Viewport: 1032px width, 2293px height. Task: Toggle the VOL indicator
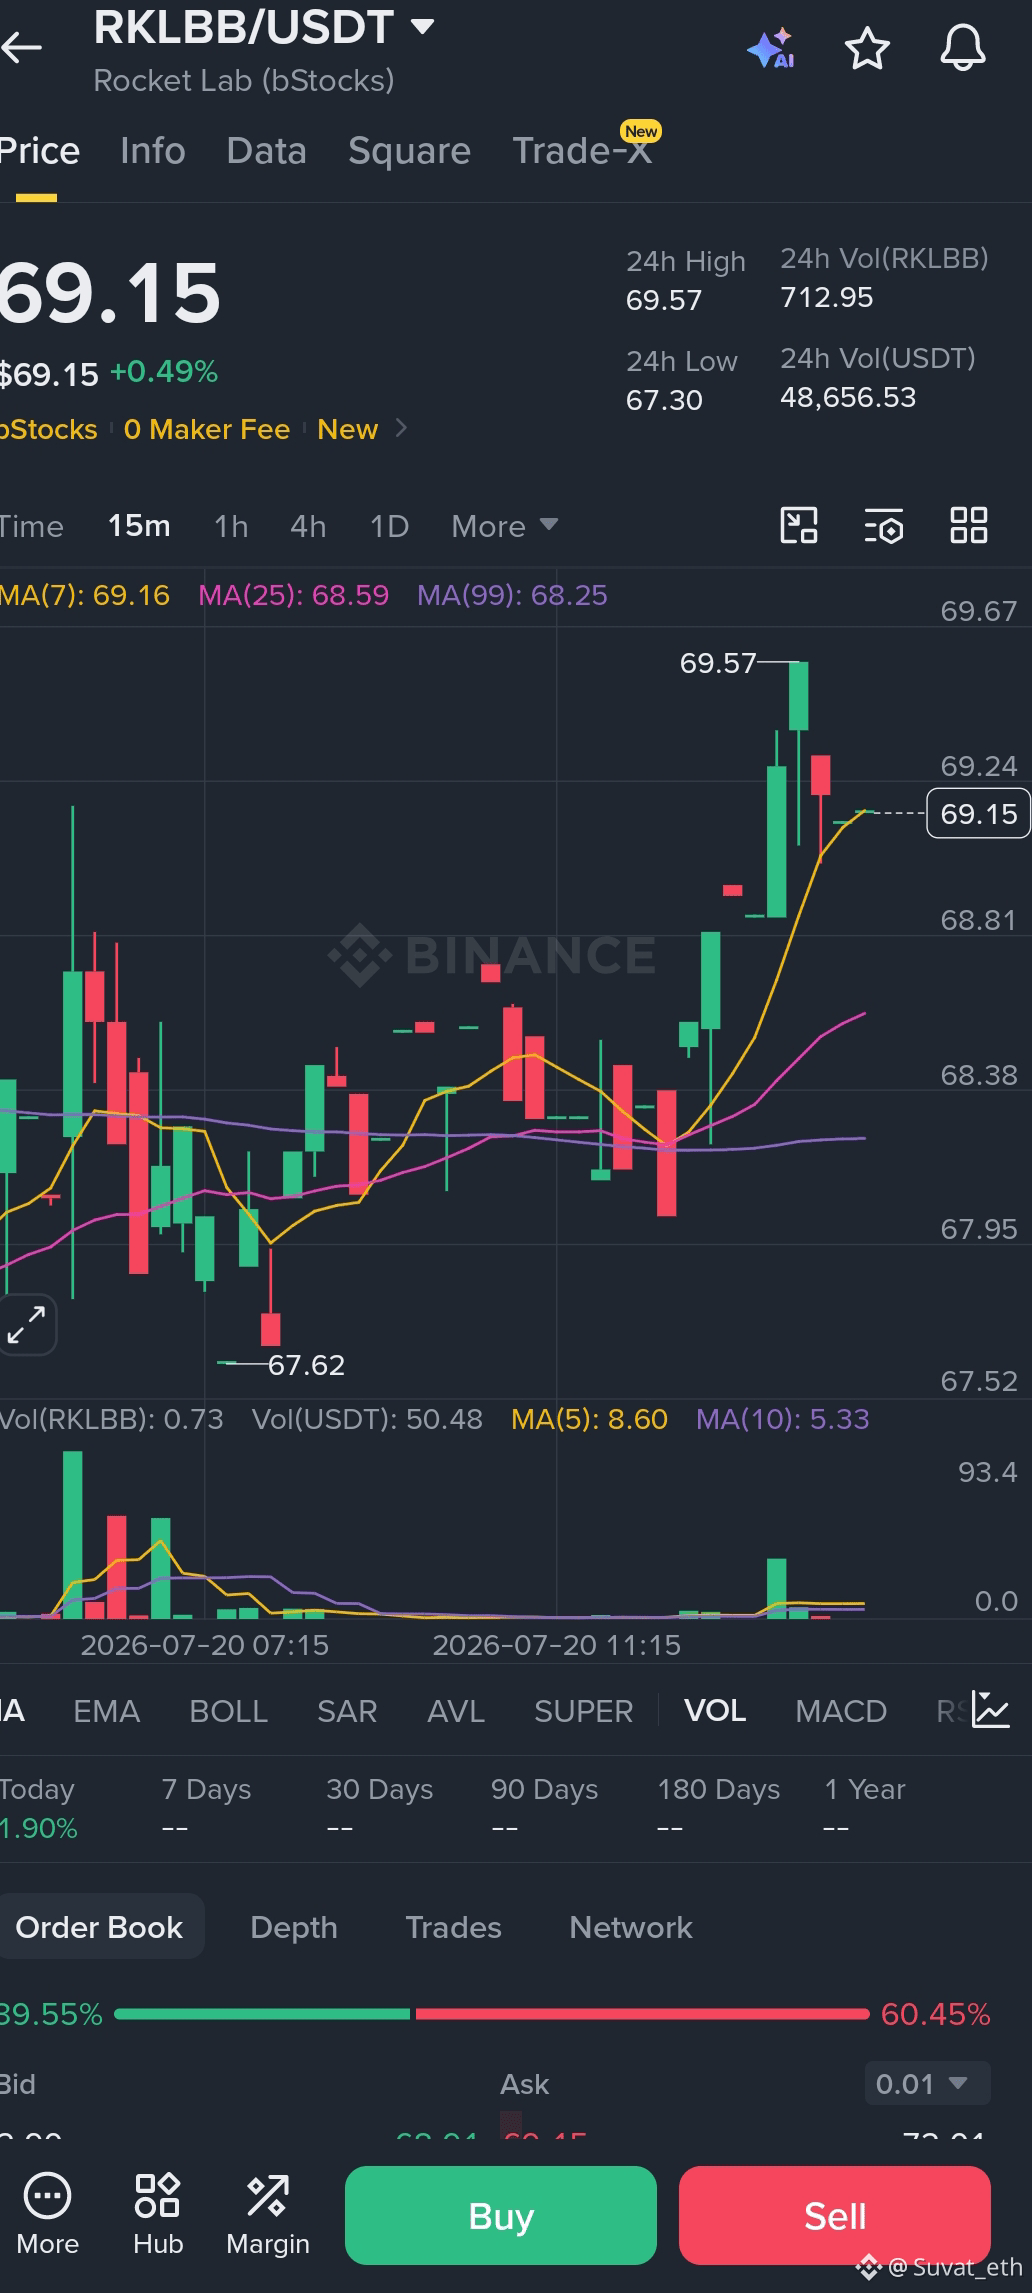(x=715, y=1711)
